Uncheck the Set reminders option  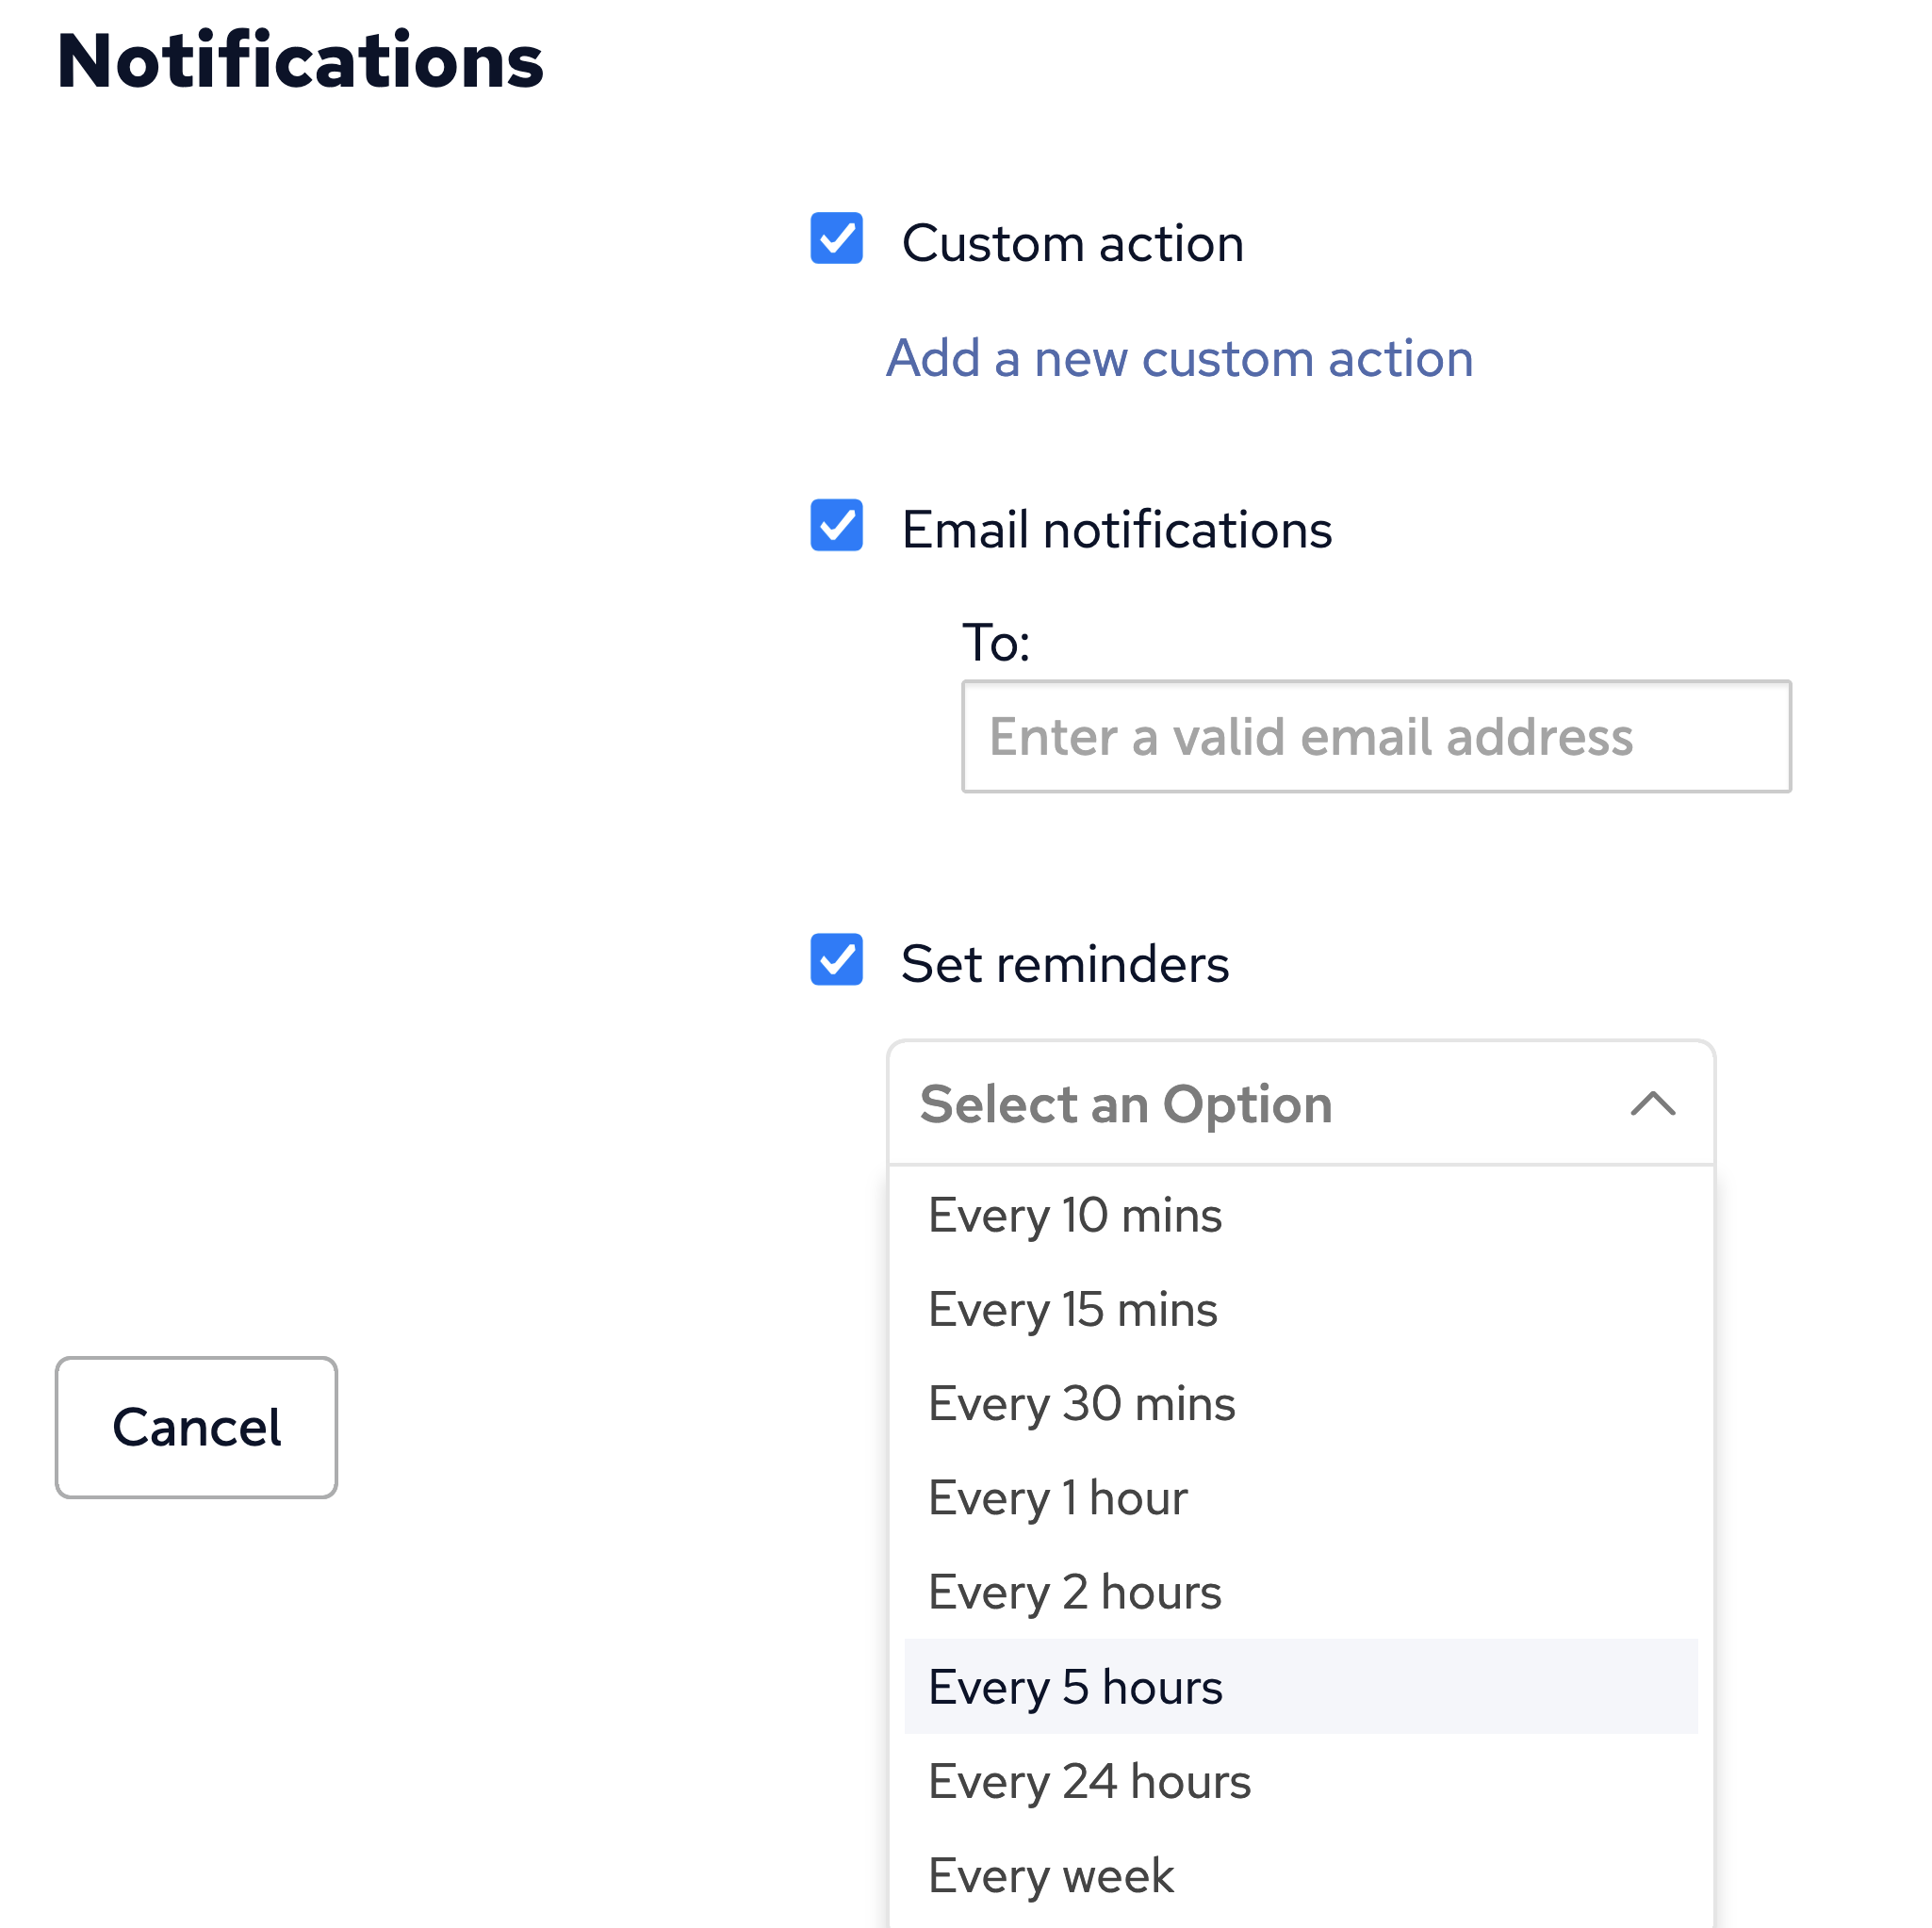pyautogui.click(x=836, y=962)
